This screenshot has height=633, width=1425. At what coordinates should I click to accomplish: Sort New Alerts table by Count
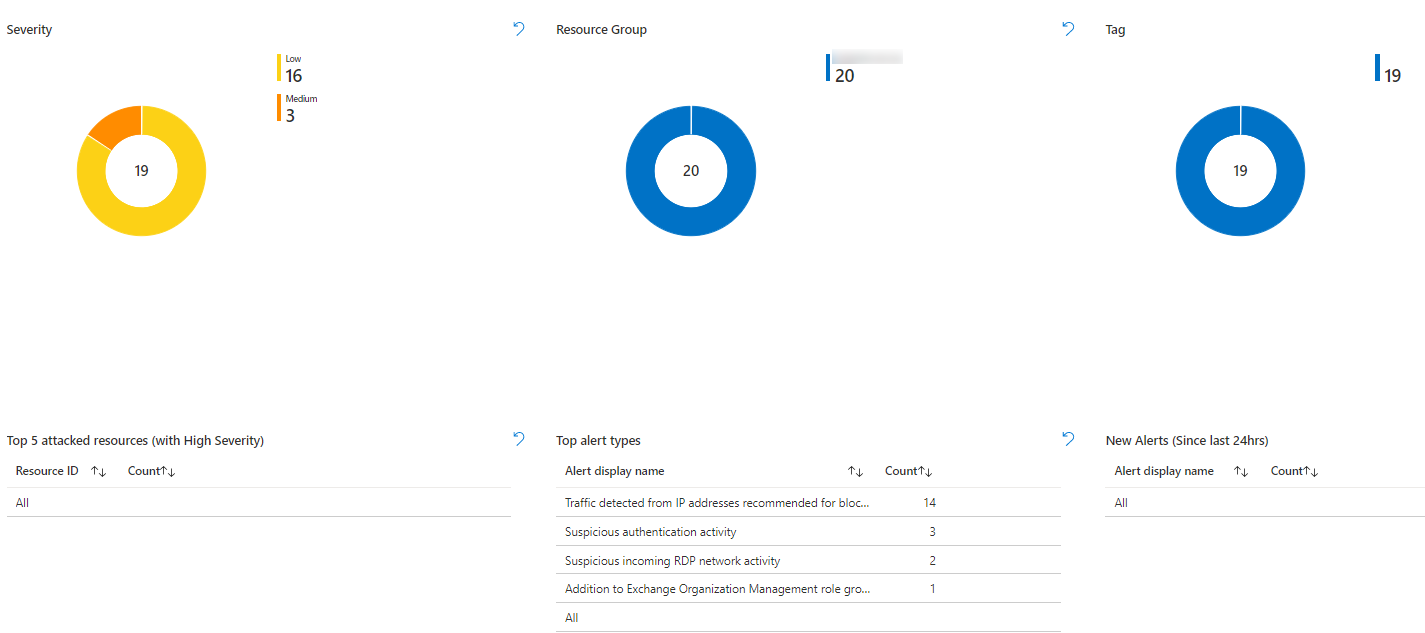1310,471
